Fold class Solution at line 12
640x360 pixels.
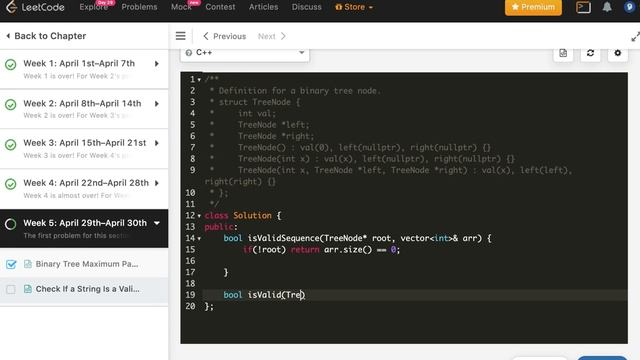[x=199, y=216]
